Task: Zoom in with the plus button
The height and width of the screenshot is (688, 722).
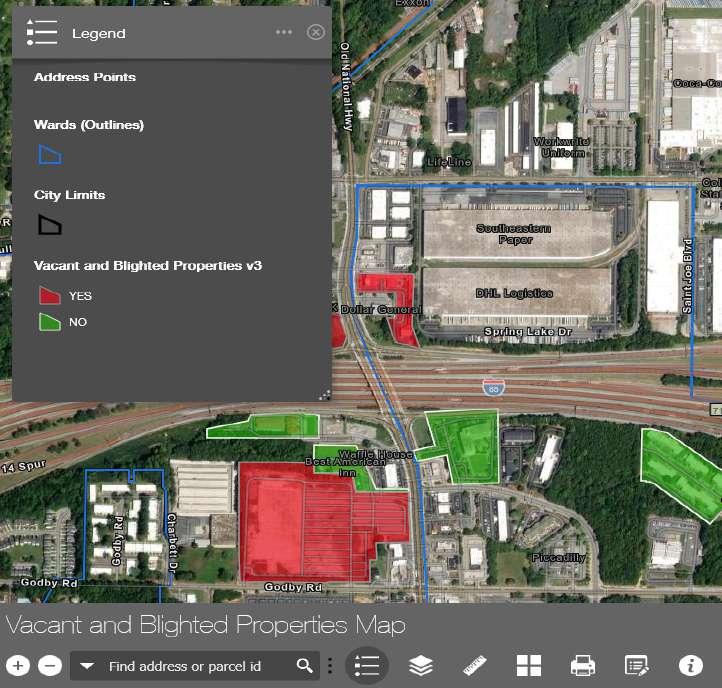Action: point(18,665)
